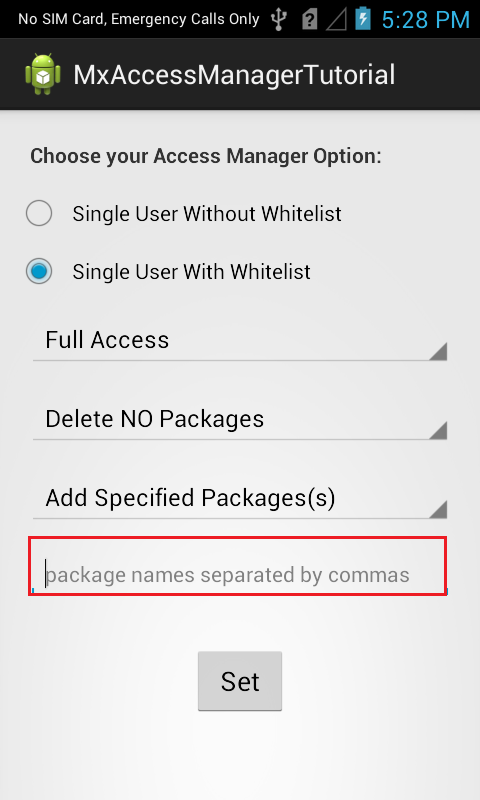
Task: Tap No SIM Card notification text
Action: 139,19
